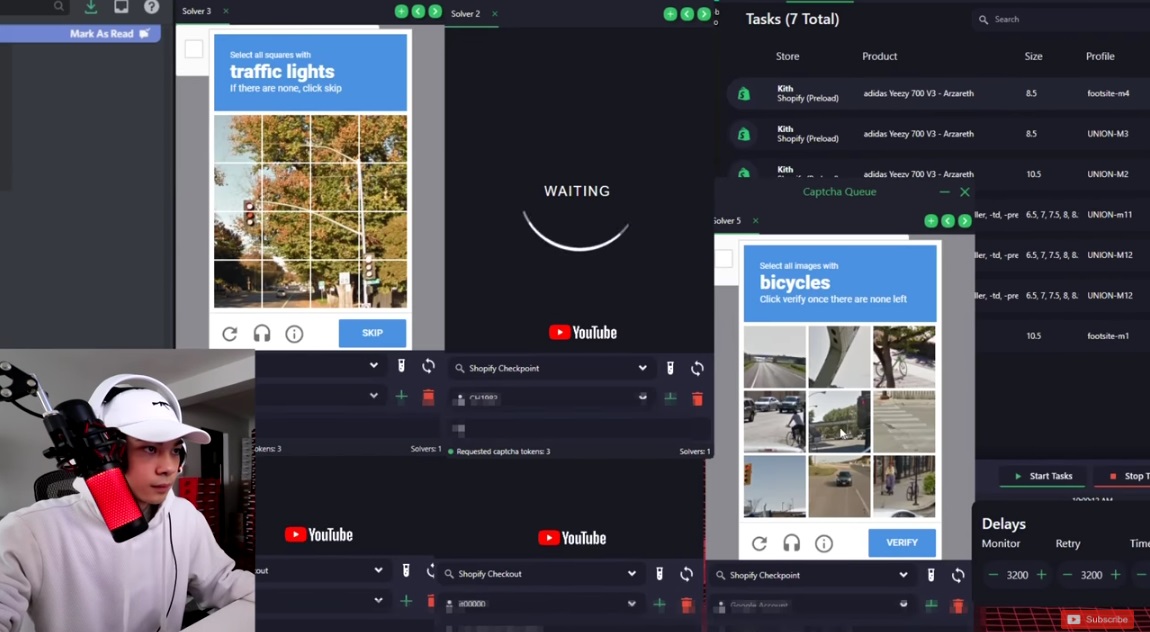Click the green back arrow in Captcha Queue window
Viewport: 1150px width, 632px height.
coord(948,221)
